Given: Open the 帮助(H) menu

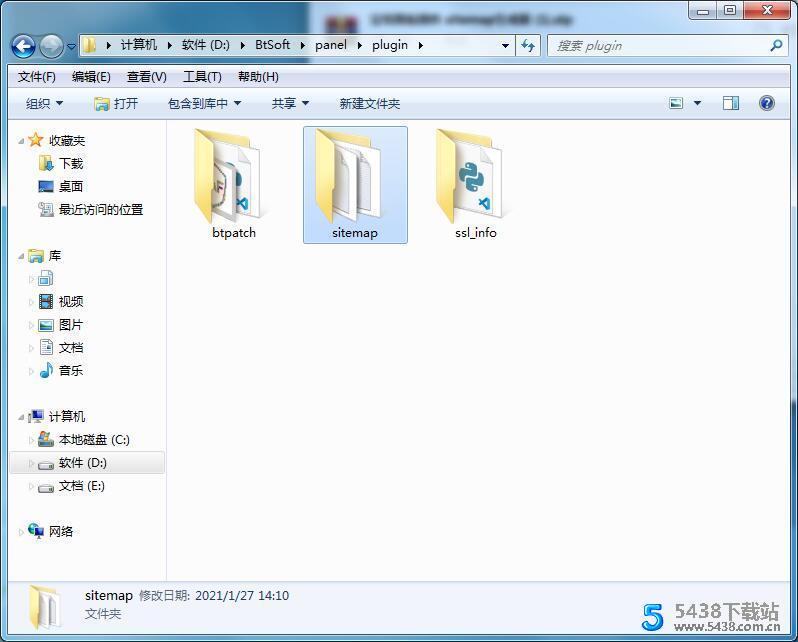Looking at the screenshot, I should pyautogui.click(x=258, y=77).
